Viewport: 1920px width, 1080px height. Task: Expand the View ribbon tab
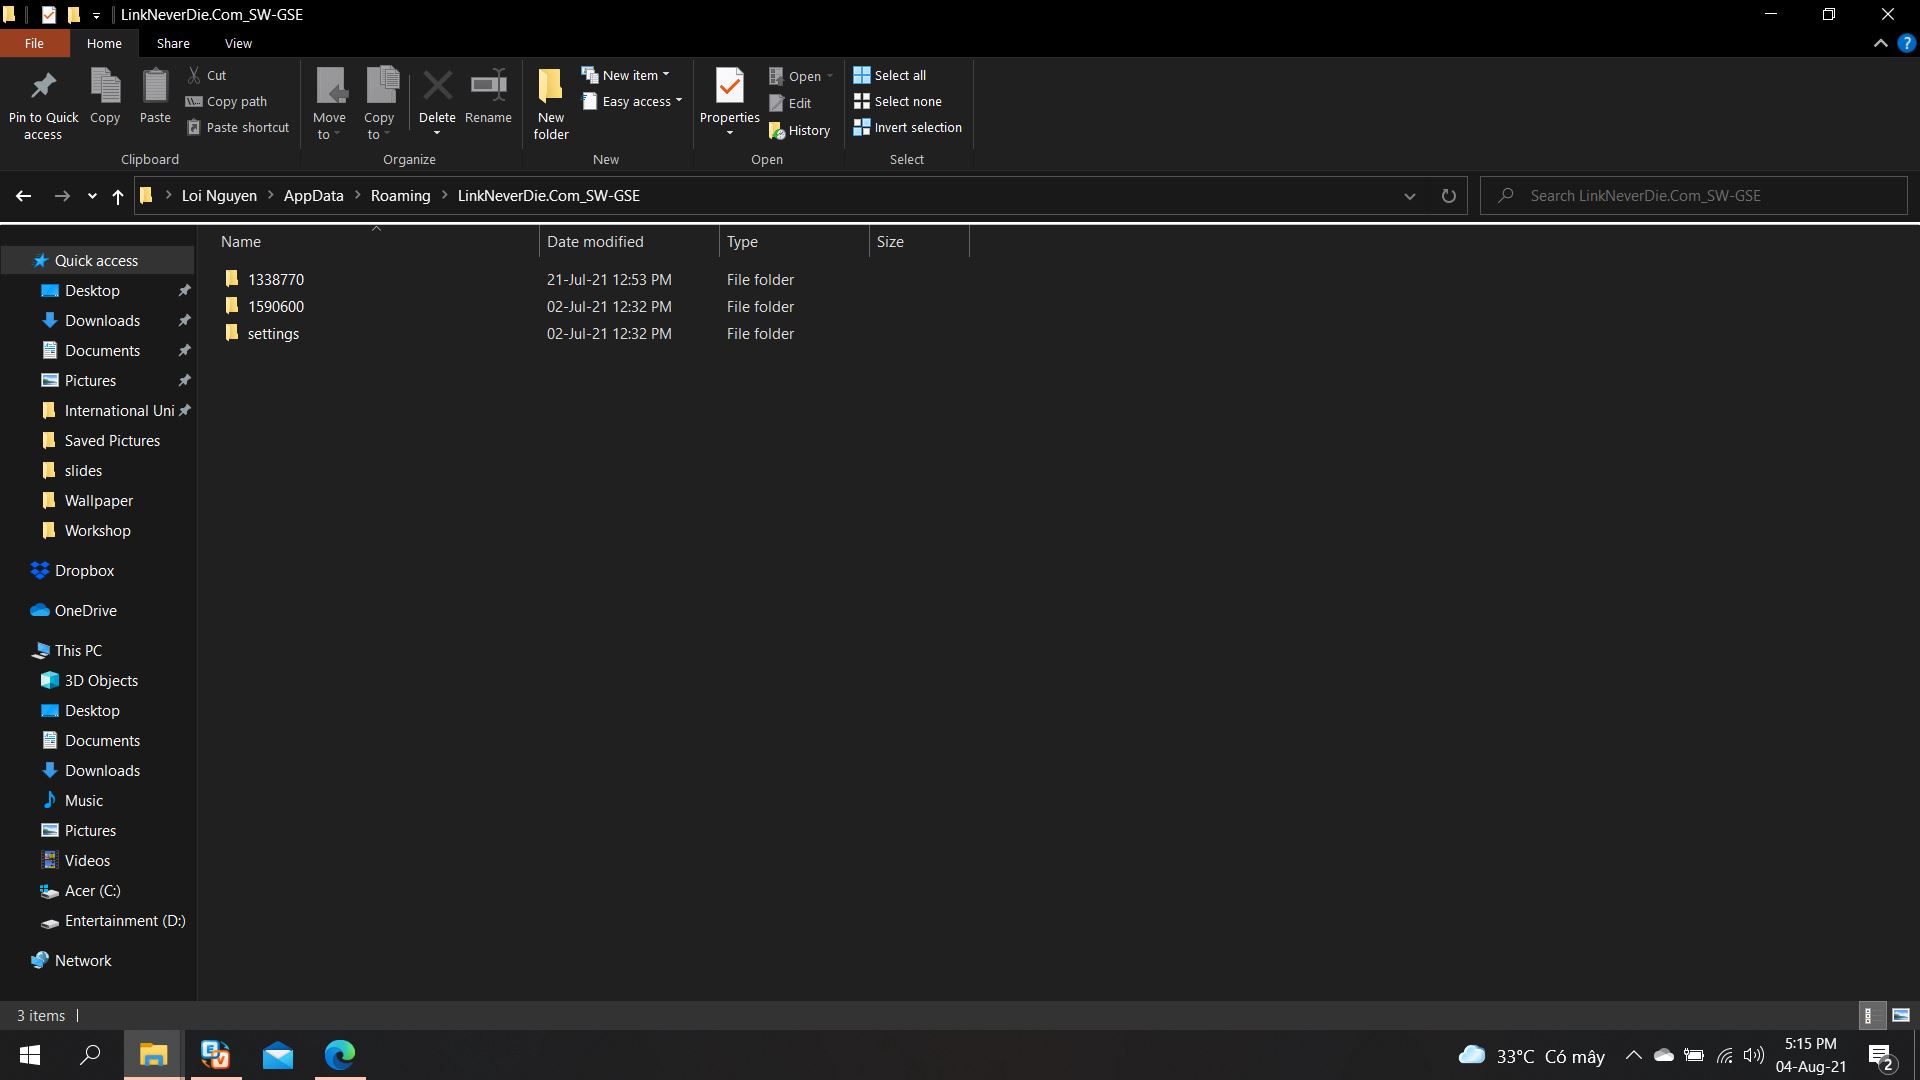point(237,44)
